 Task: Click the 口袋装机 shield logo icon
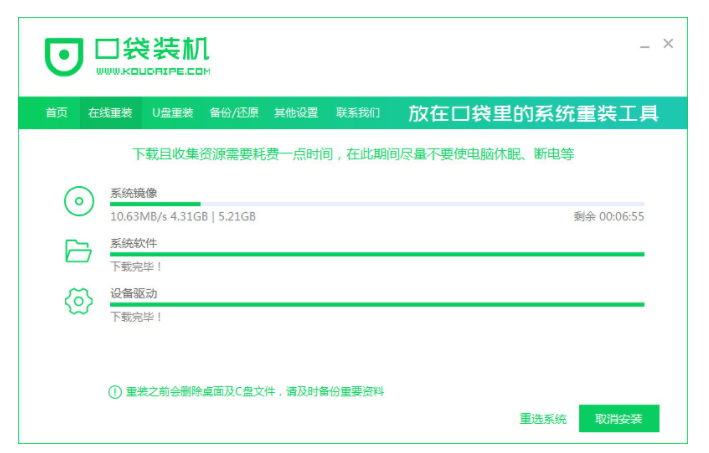[64, 57]
